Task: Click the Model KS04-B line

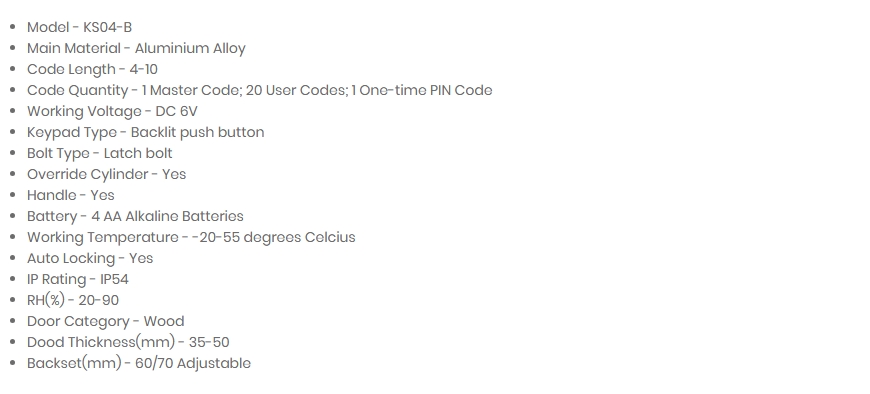Action: (x=79, y=27)
